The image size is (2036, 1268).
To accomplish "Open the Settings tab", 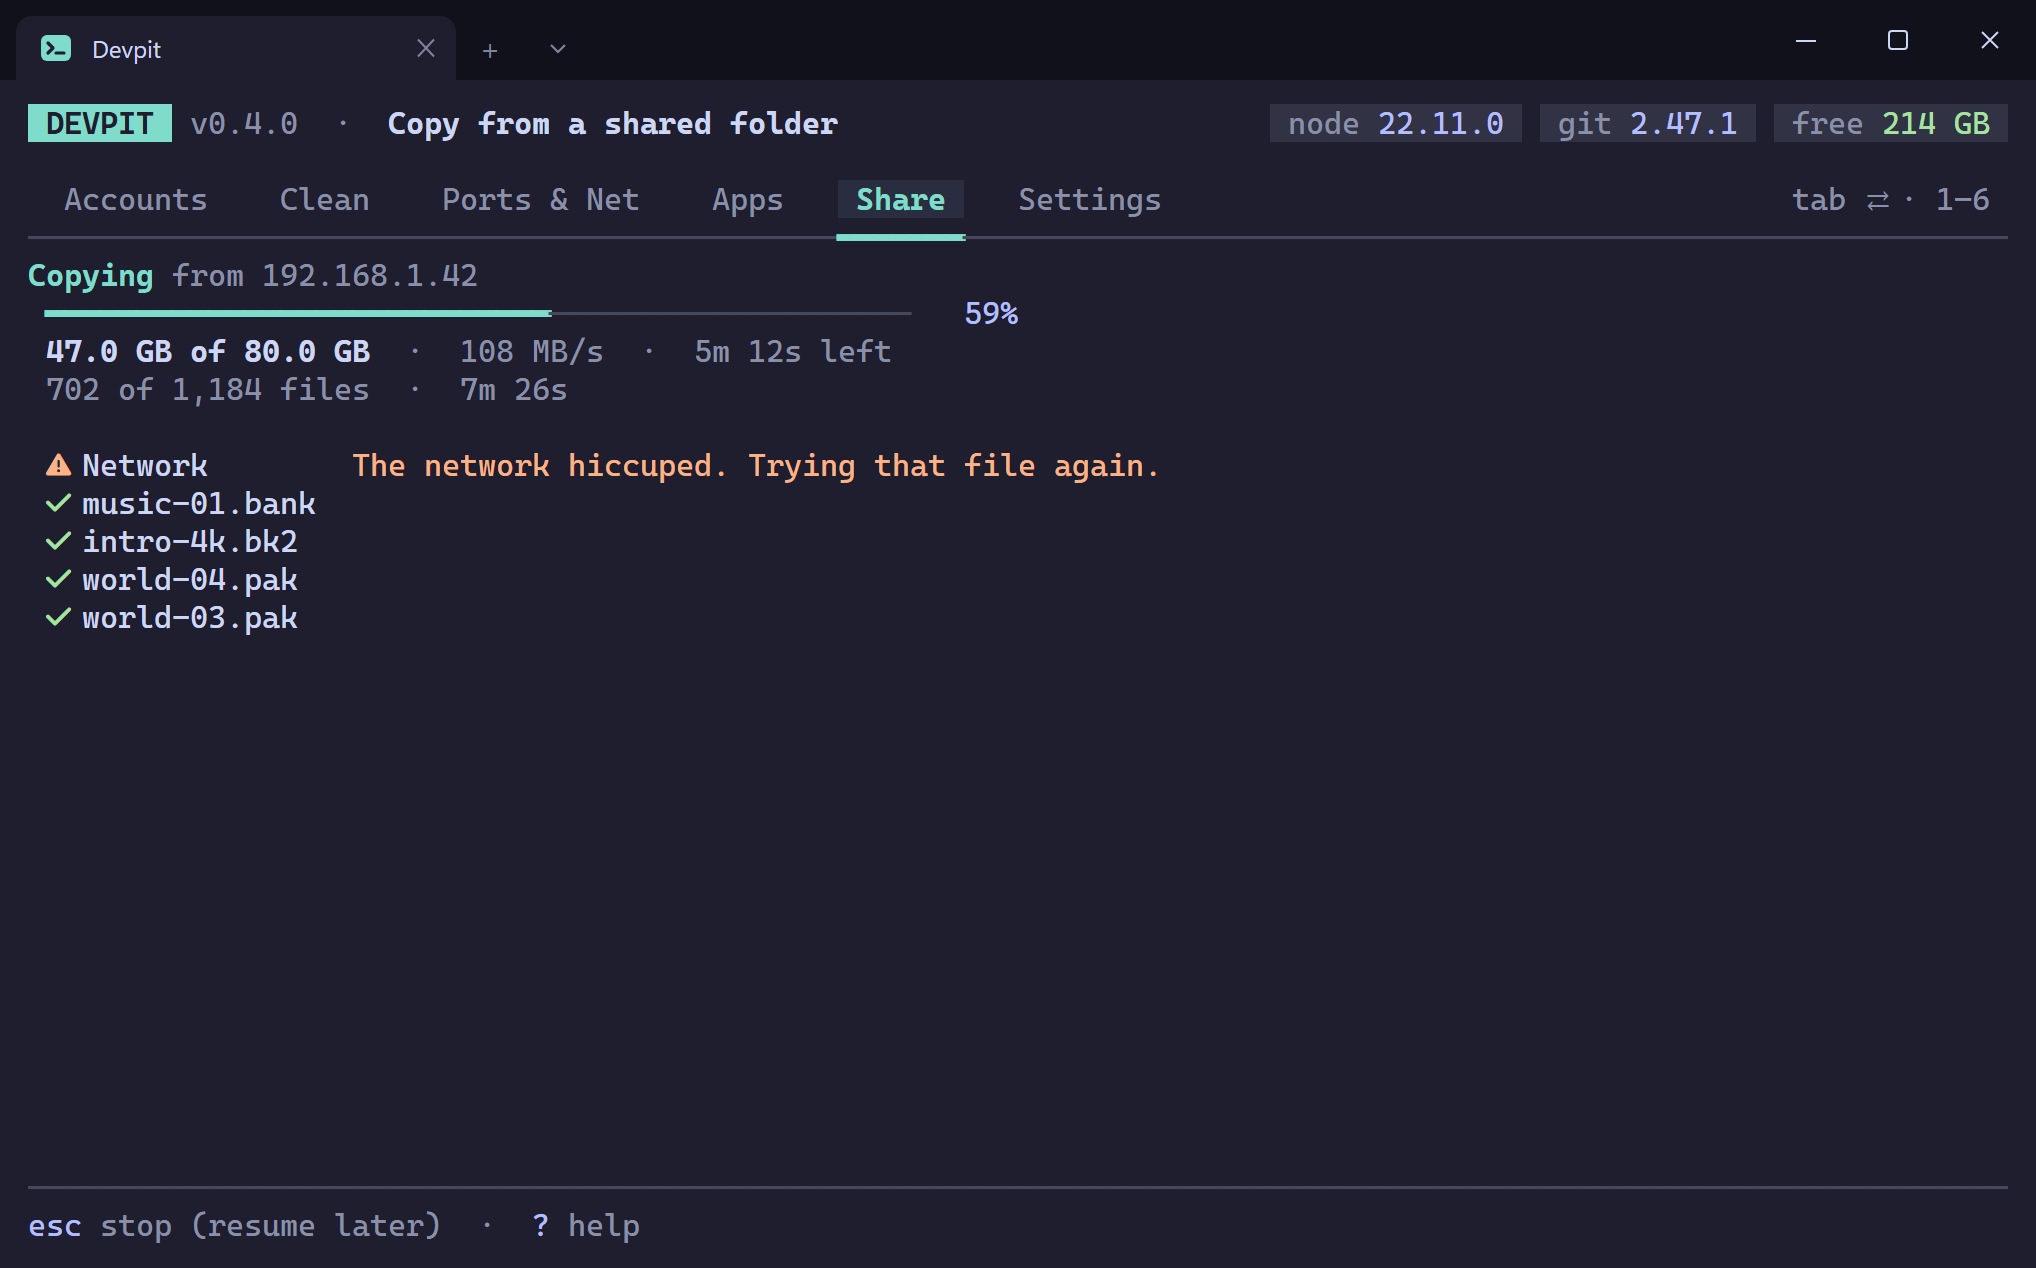I will tap(1090, 199).
